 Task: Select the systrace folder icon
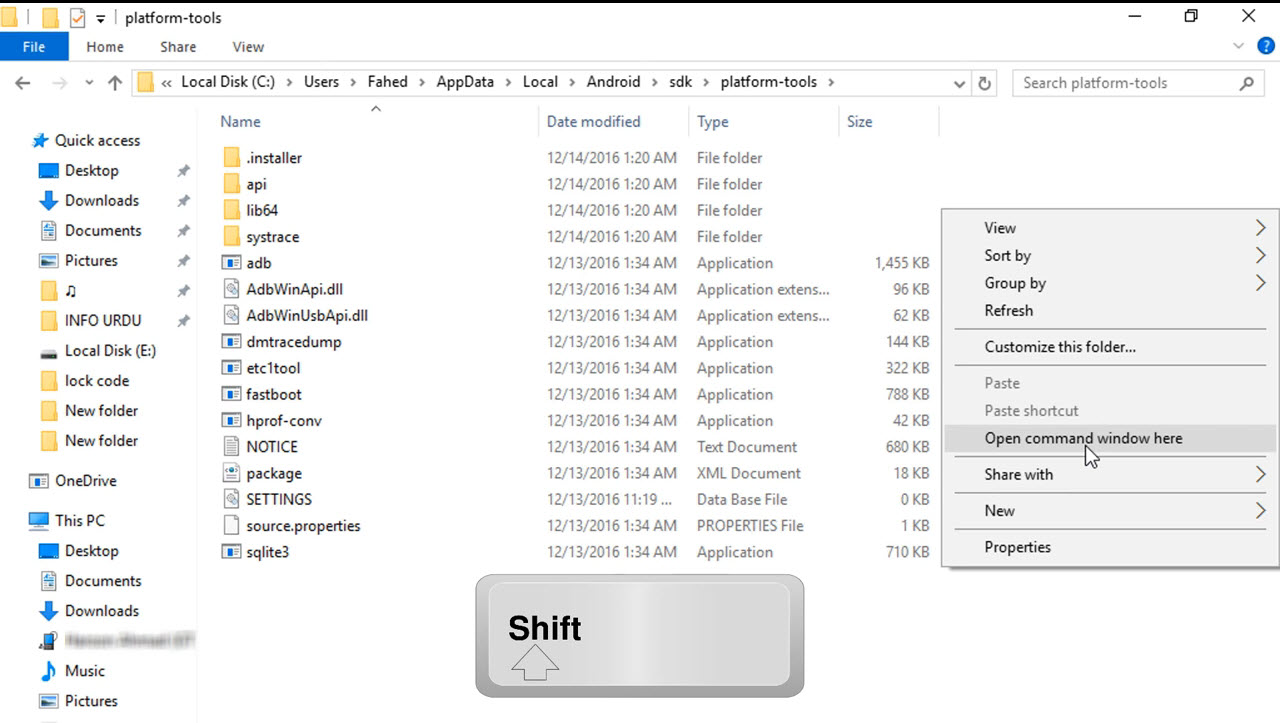[x=231, y=237]
